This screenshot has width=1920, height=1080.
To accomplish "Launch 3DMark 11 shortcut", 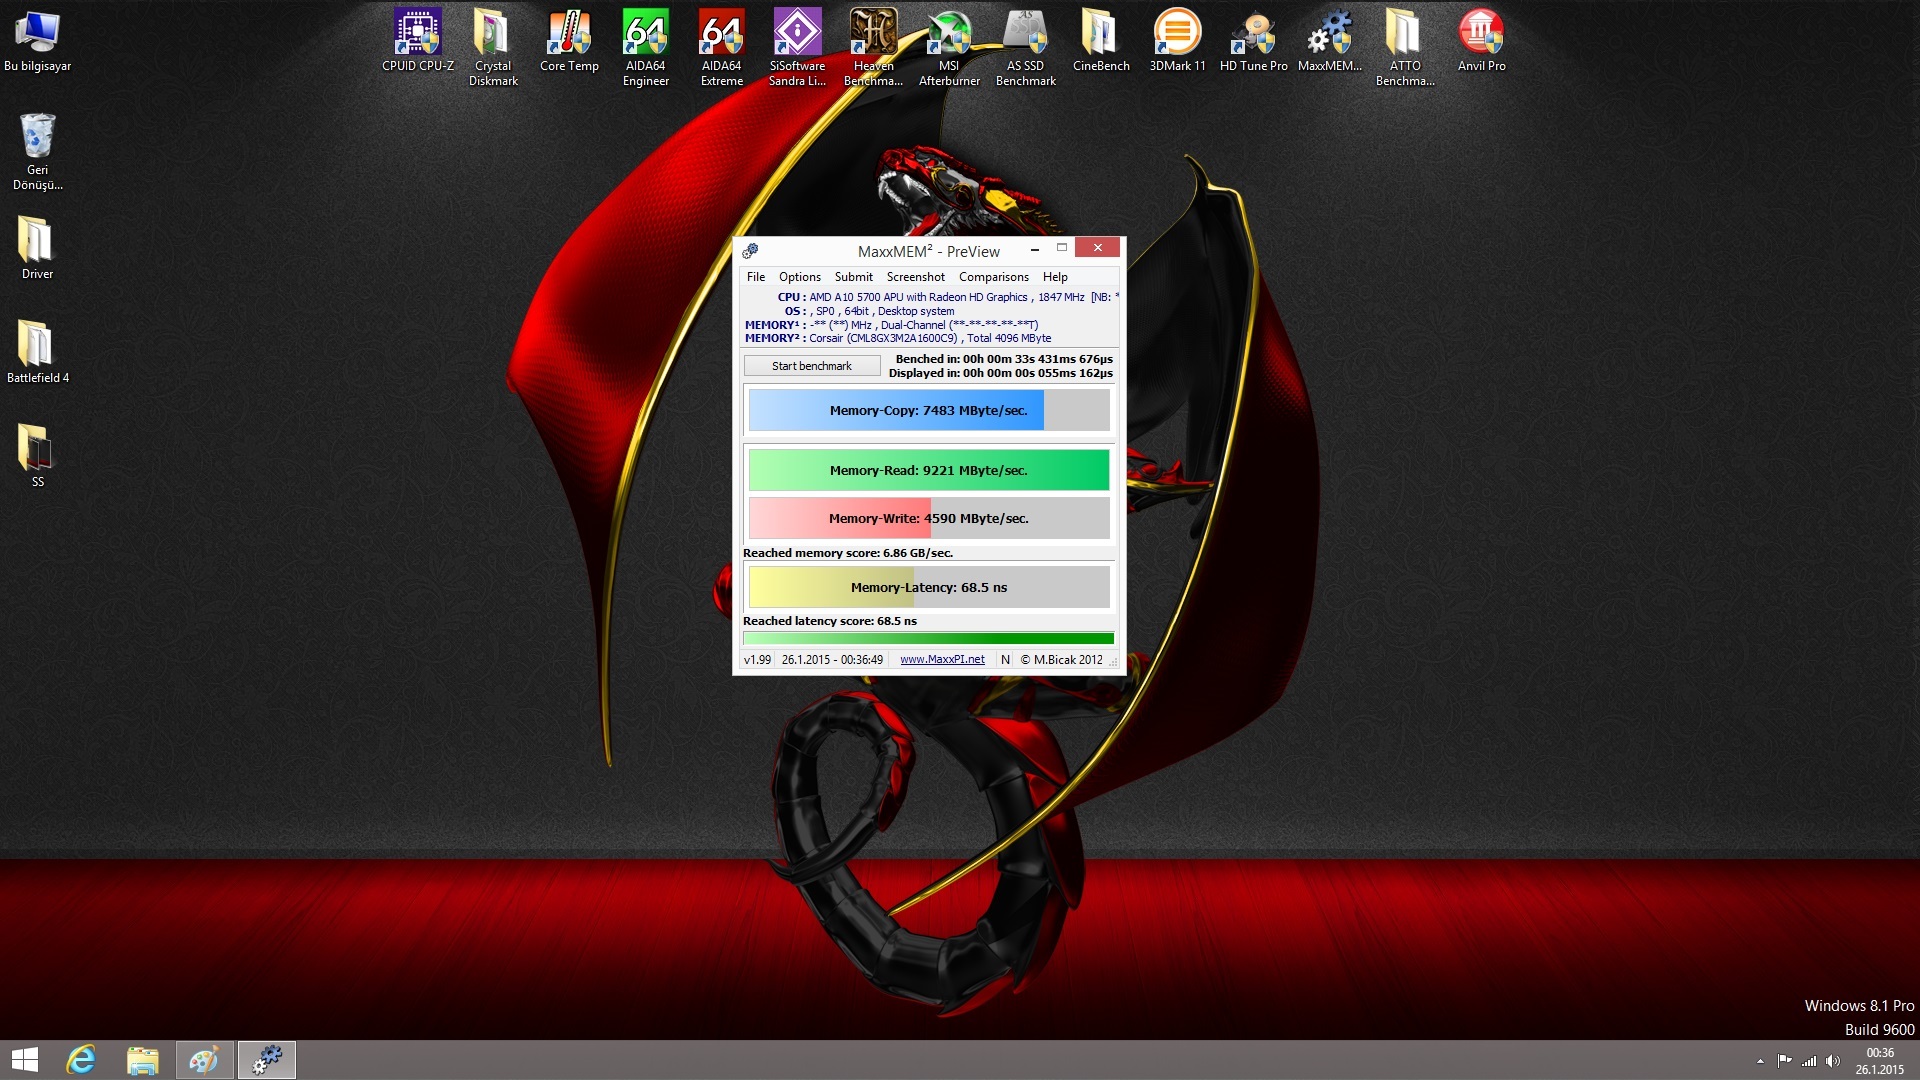I will click(1177, 41).
